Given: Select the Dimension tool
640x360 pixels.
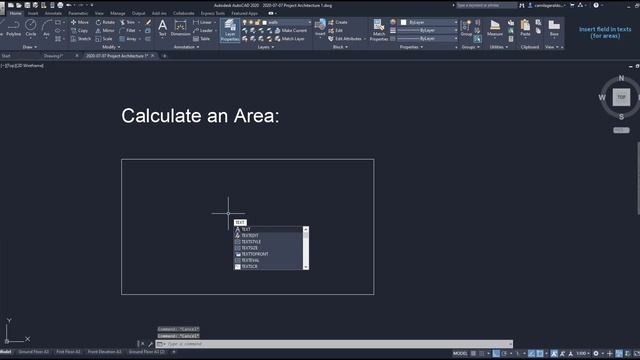Looking at the screenshot, I should 180,28.
